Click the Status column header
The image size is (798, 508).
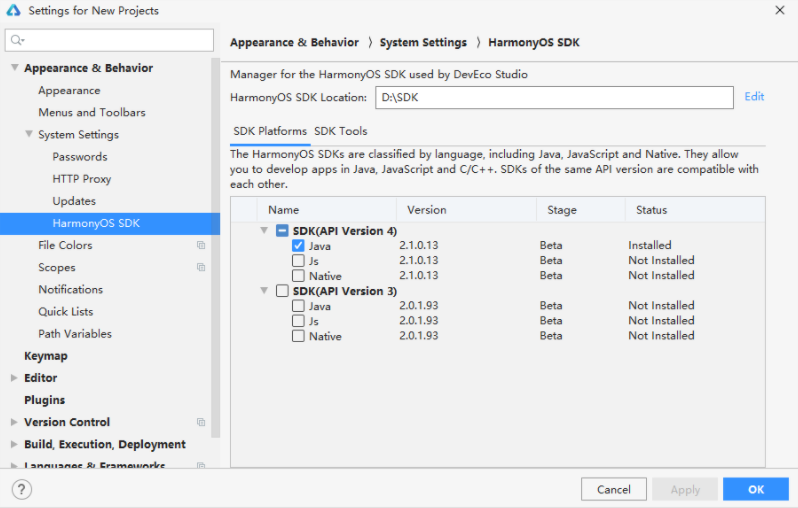tap(695, 210)
